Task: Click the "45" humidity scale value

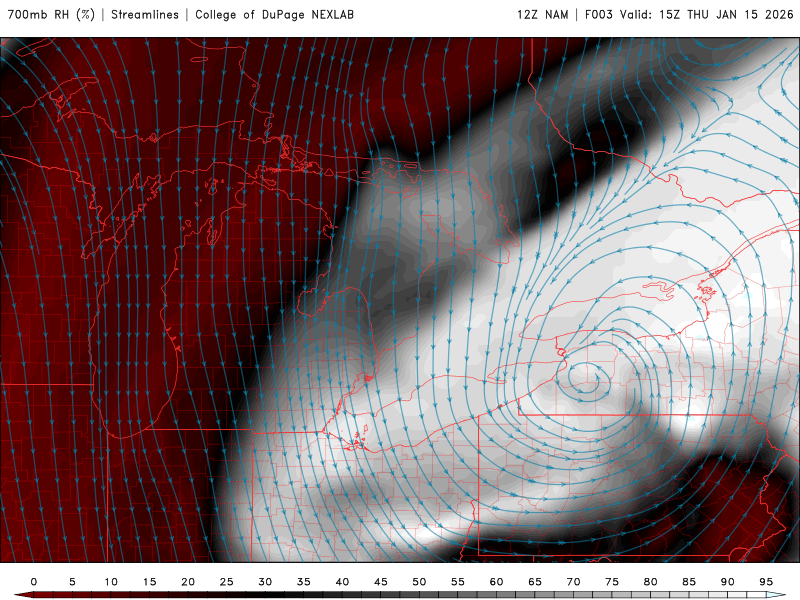Action: (381, 582)
